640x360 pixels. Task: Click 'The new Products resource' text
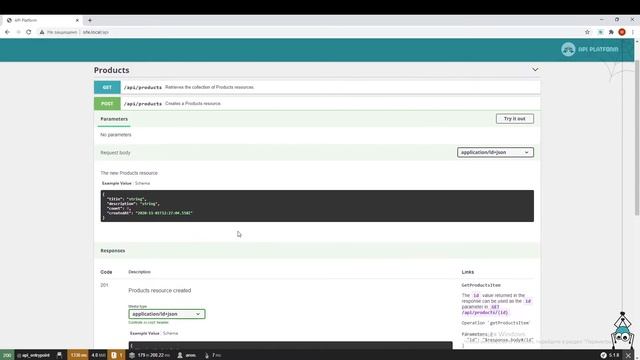tap(129, 173)
